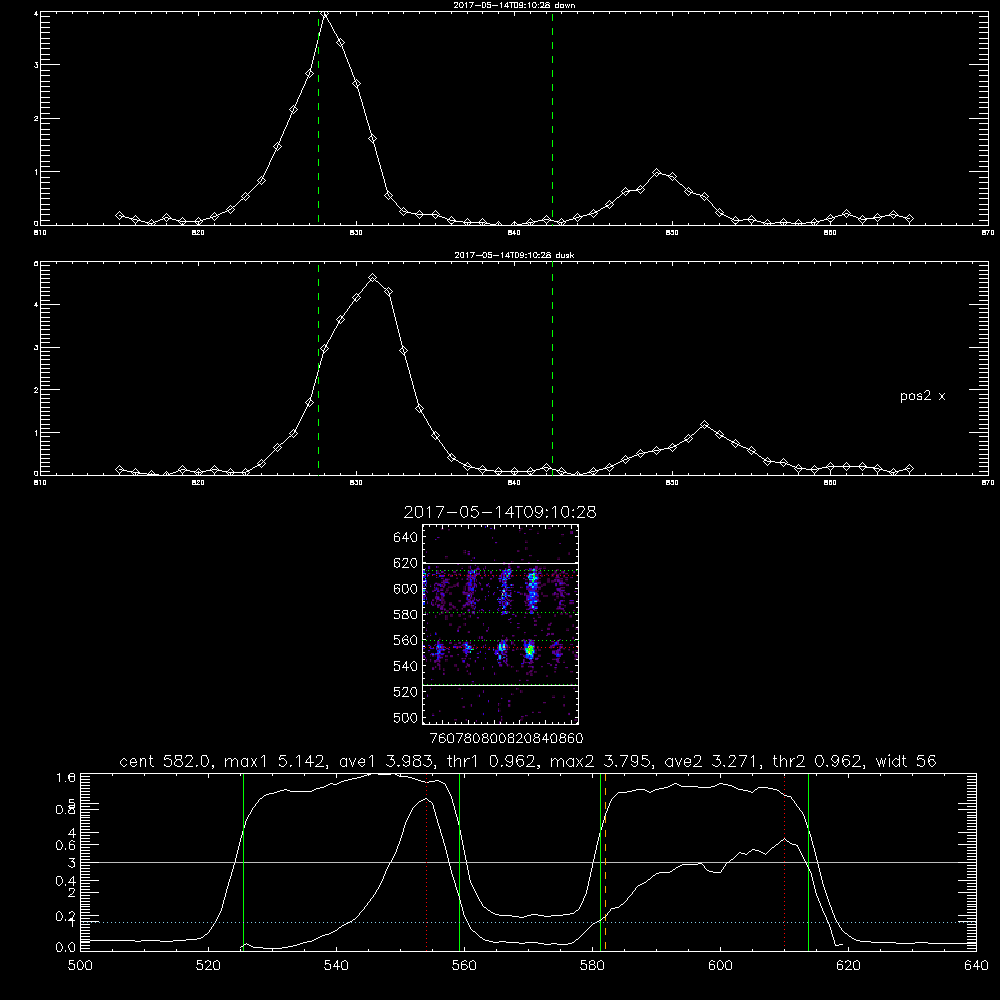Click 'max1 5.142' in the stats line

276,761
